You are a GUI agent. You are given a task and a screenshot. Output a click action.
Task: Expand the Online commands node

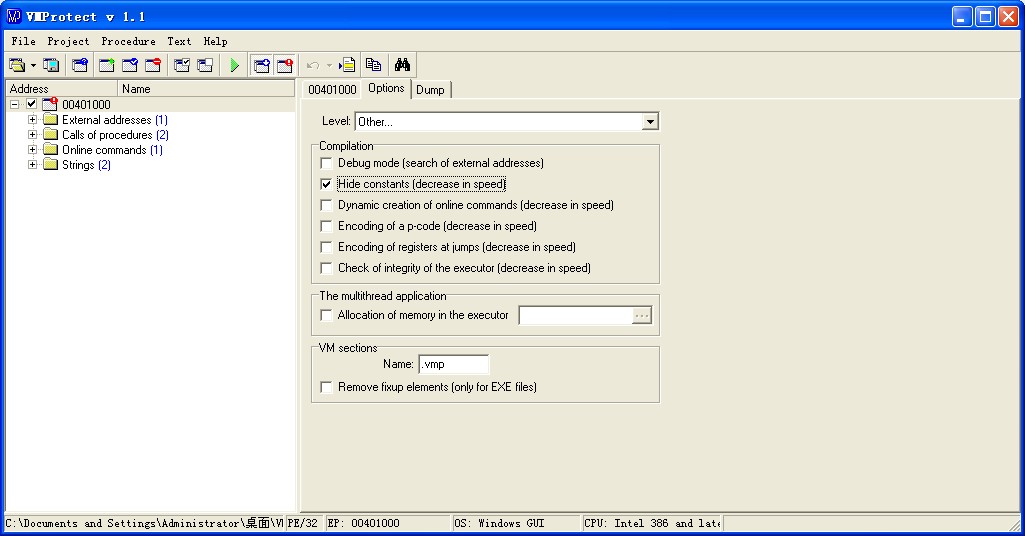click(32, 149)
